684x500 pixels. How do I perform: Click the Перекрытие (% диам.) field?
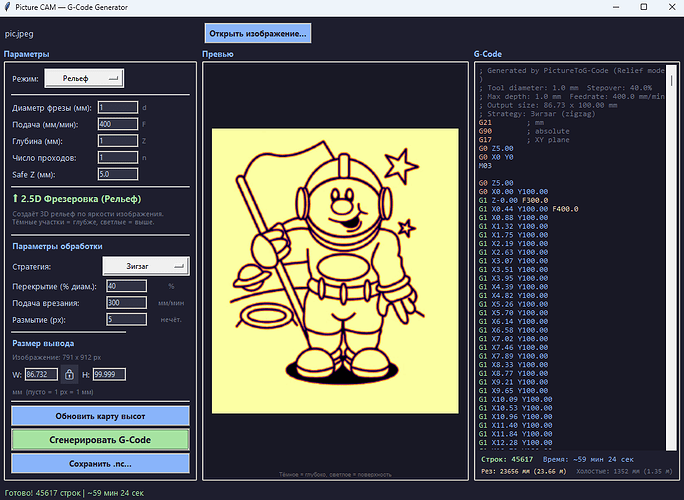coord(124,286)
